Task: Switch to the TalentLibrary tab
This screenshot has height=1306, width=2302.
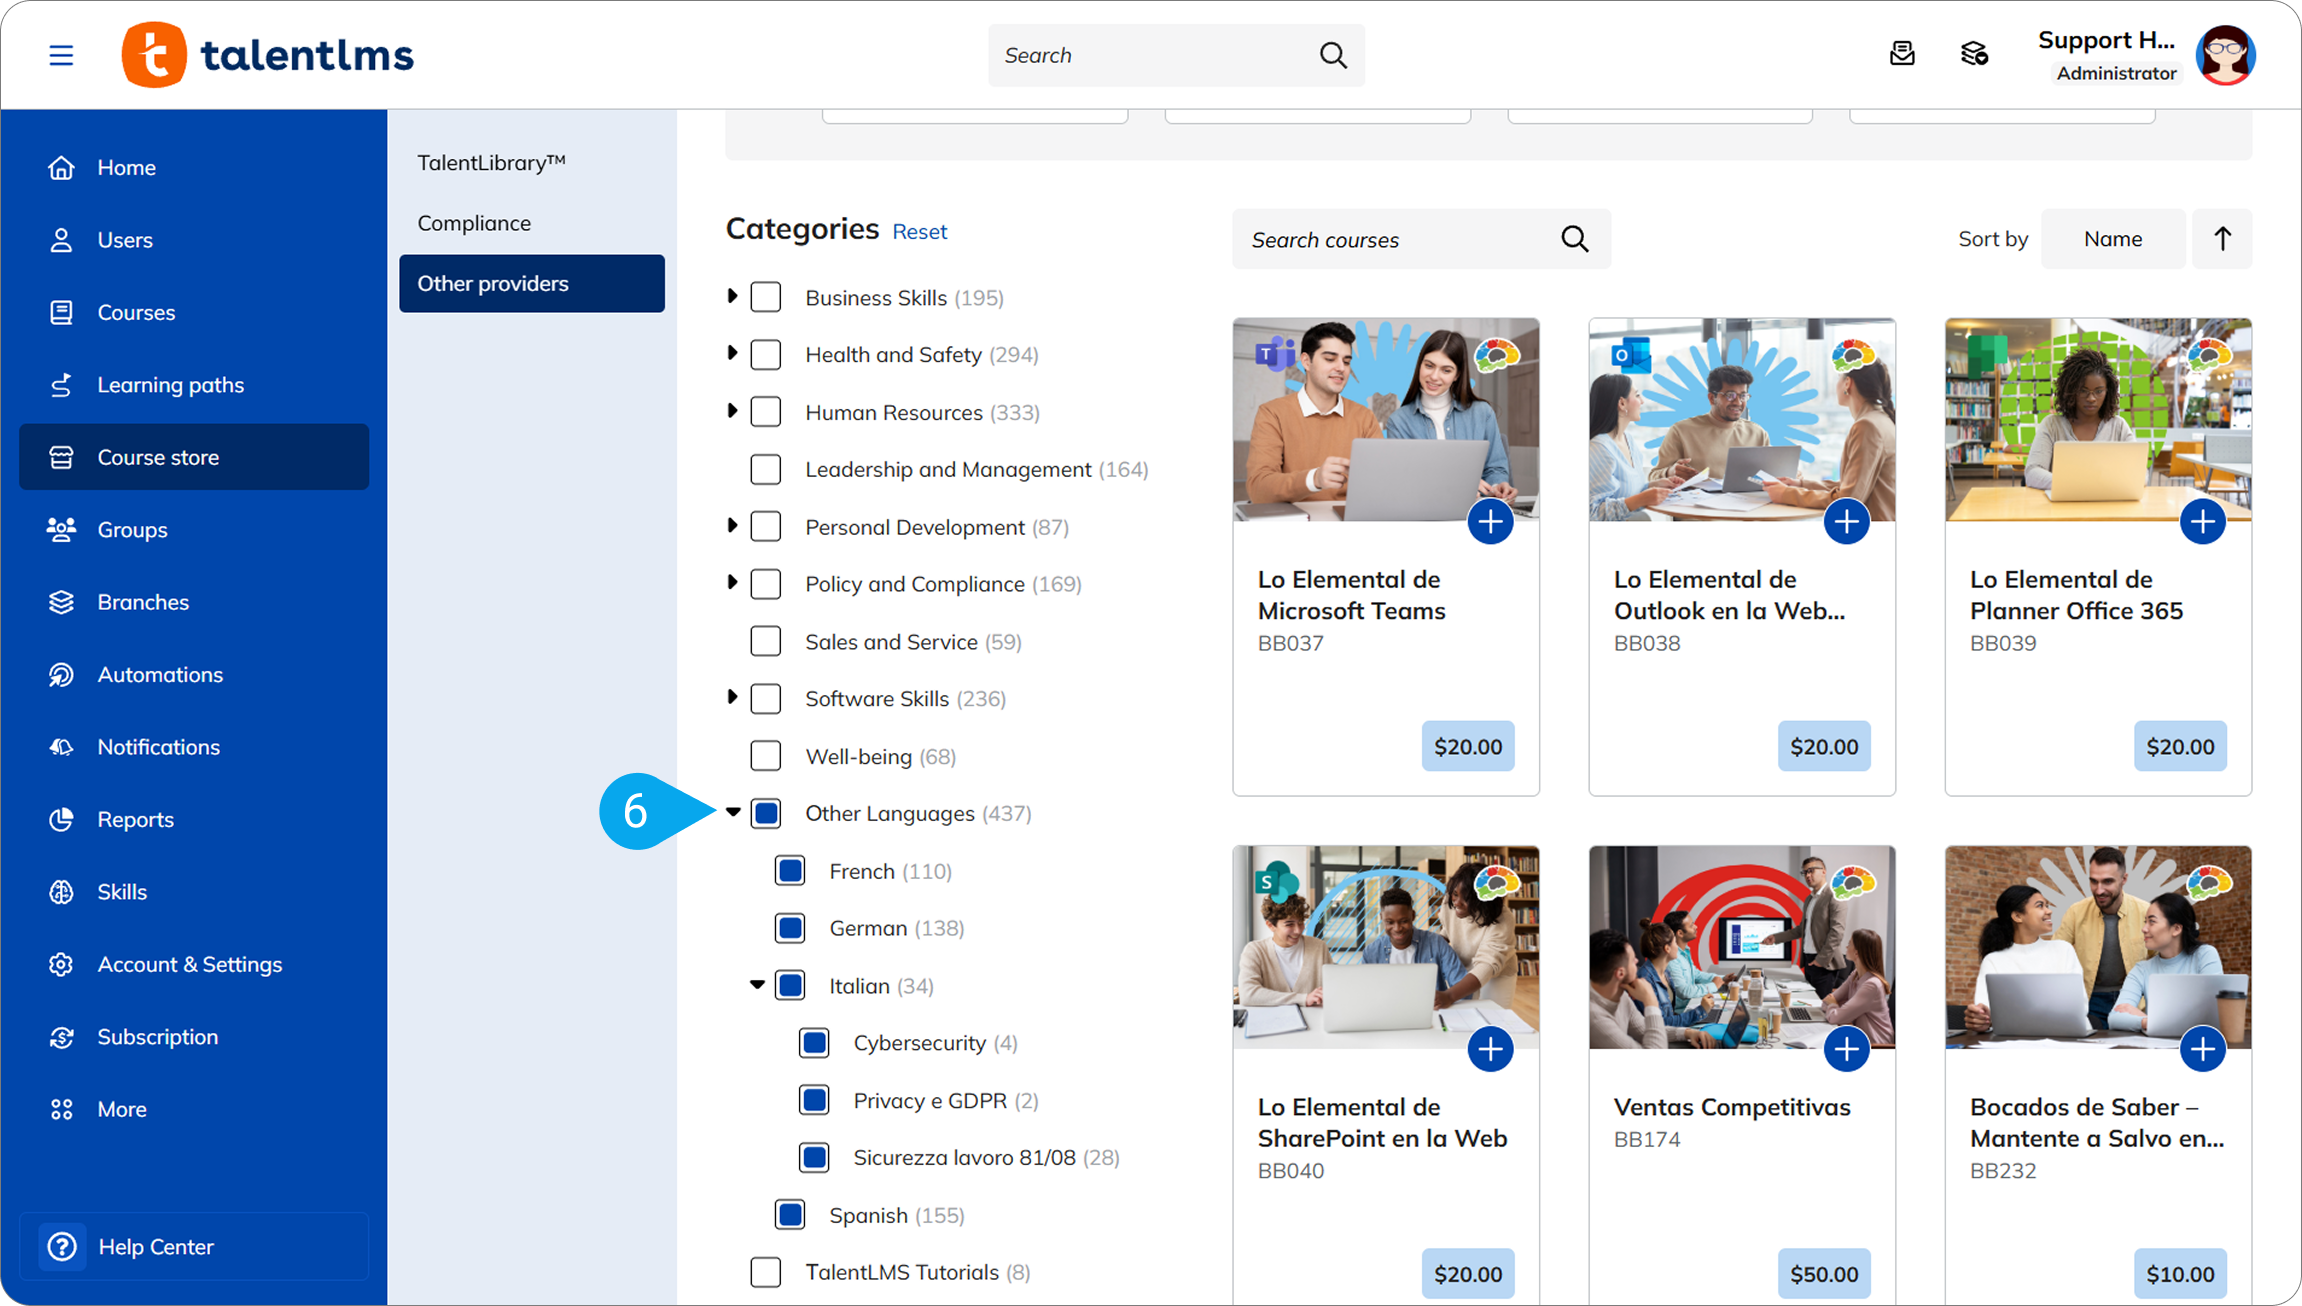Action: (x=491, y=162)
